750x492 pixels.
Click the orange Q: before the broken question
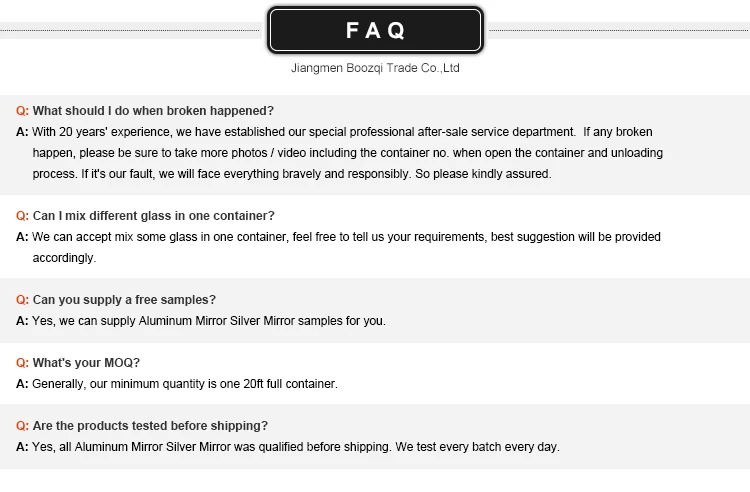click(x=22, y=111)
